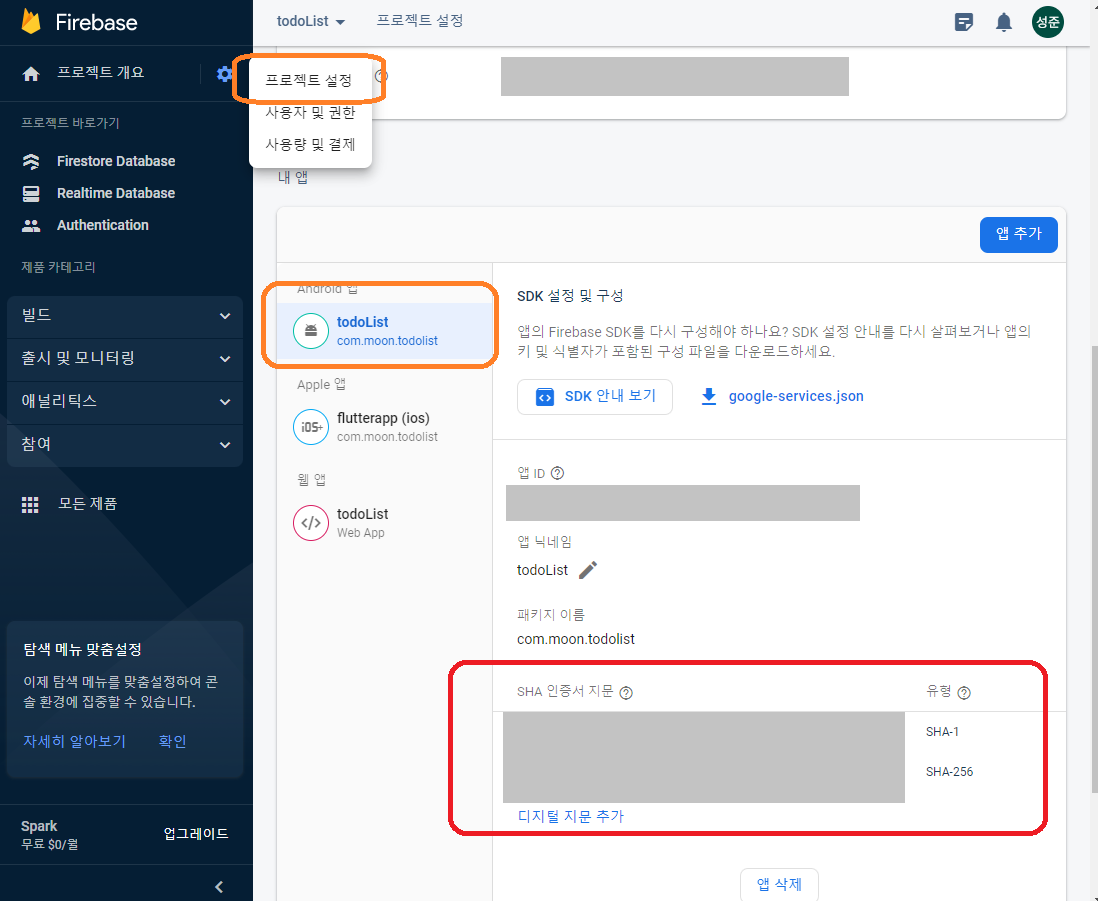The width and height of the screenshot is (1098, 901).
Task: Expand the 출시 및 모니터링 category
Action: (x=125, y=359)
